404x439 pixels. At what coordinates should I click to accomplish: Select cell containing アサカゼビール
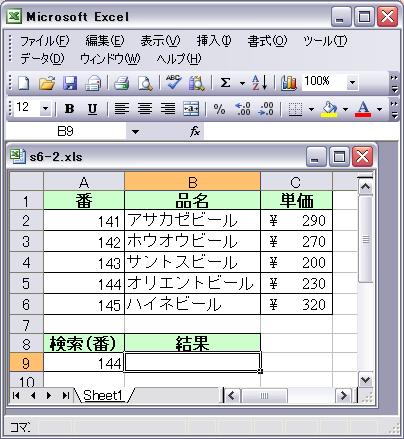192,220
